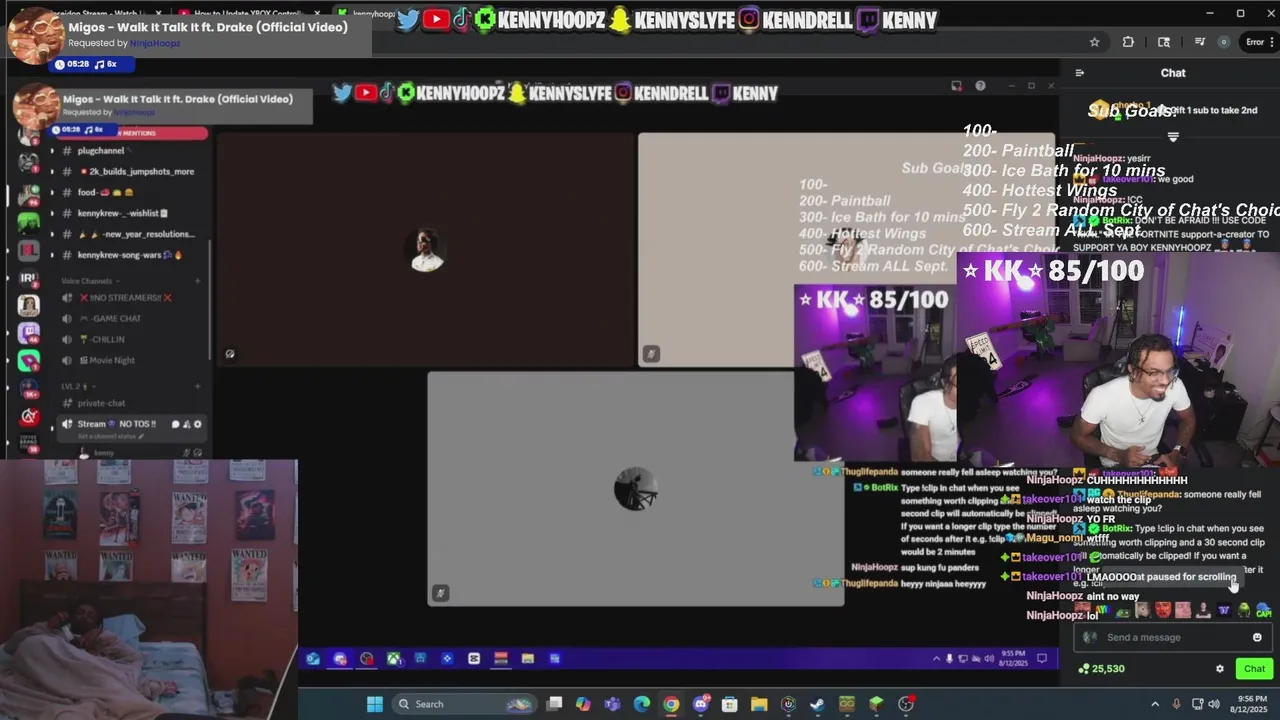
Task: Show hidden system tray icons
Action: point(1155,704)
